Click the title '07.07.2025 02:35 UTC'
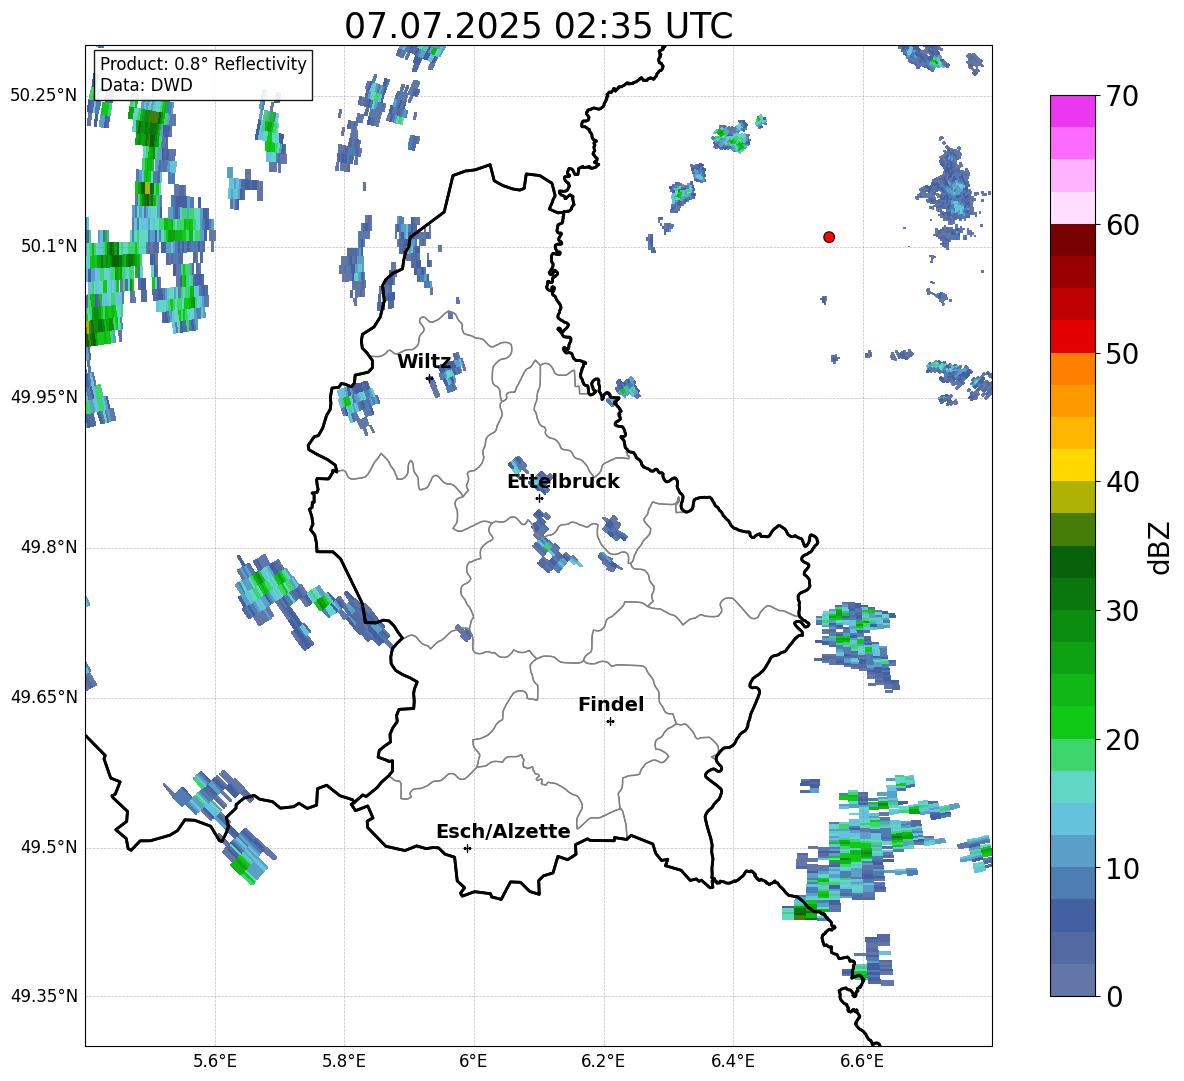This screenshot has width=1184, height=1081. (538, 26)
